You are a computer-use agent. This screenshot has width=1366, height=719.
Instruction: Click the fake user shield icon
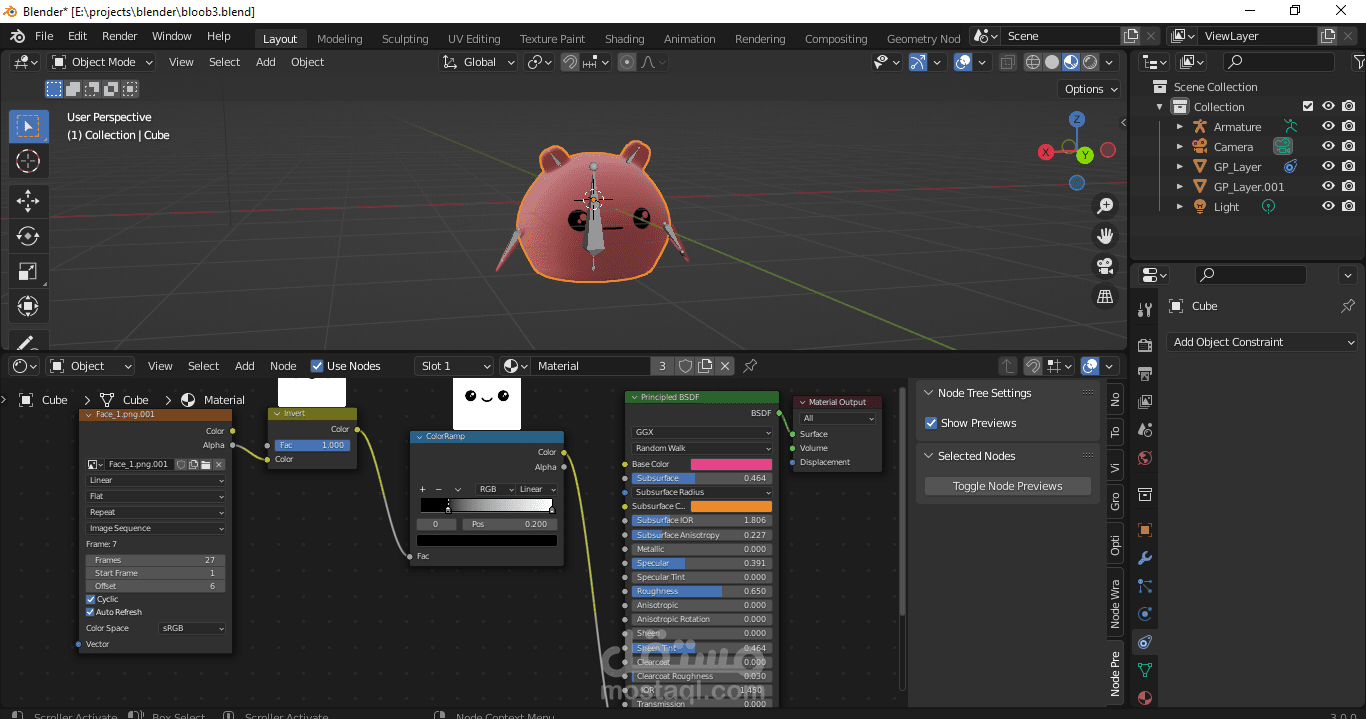pyautogui.click(x=685, y=366)
